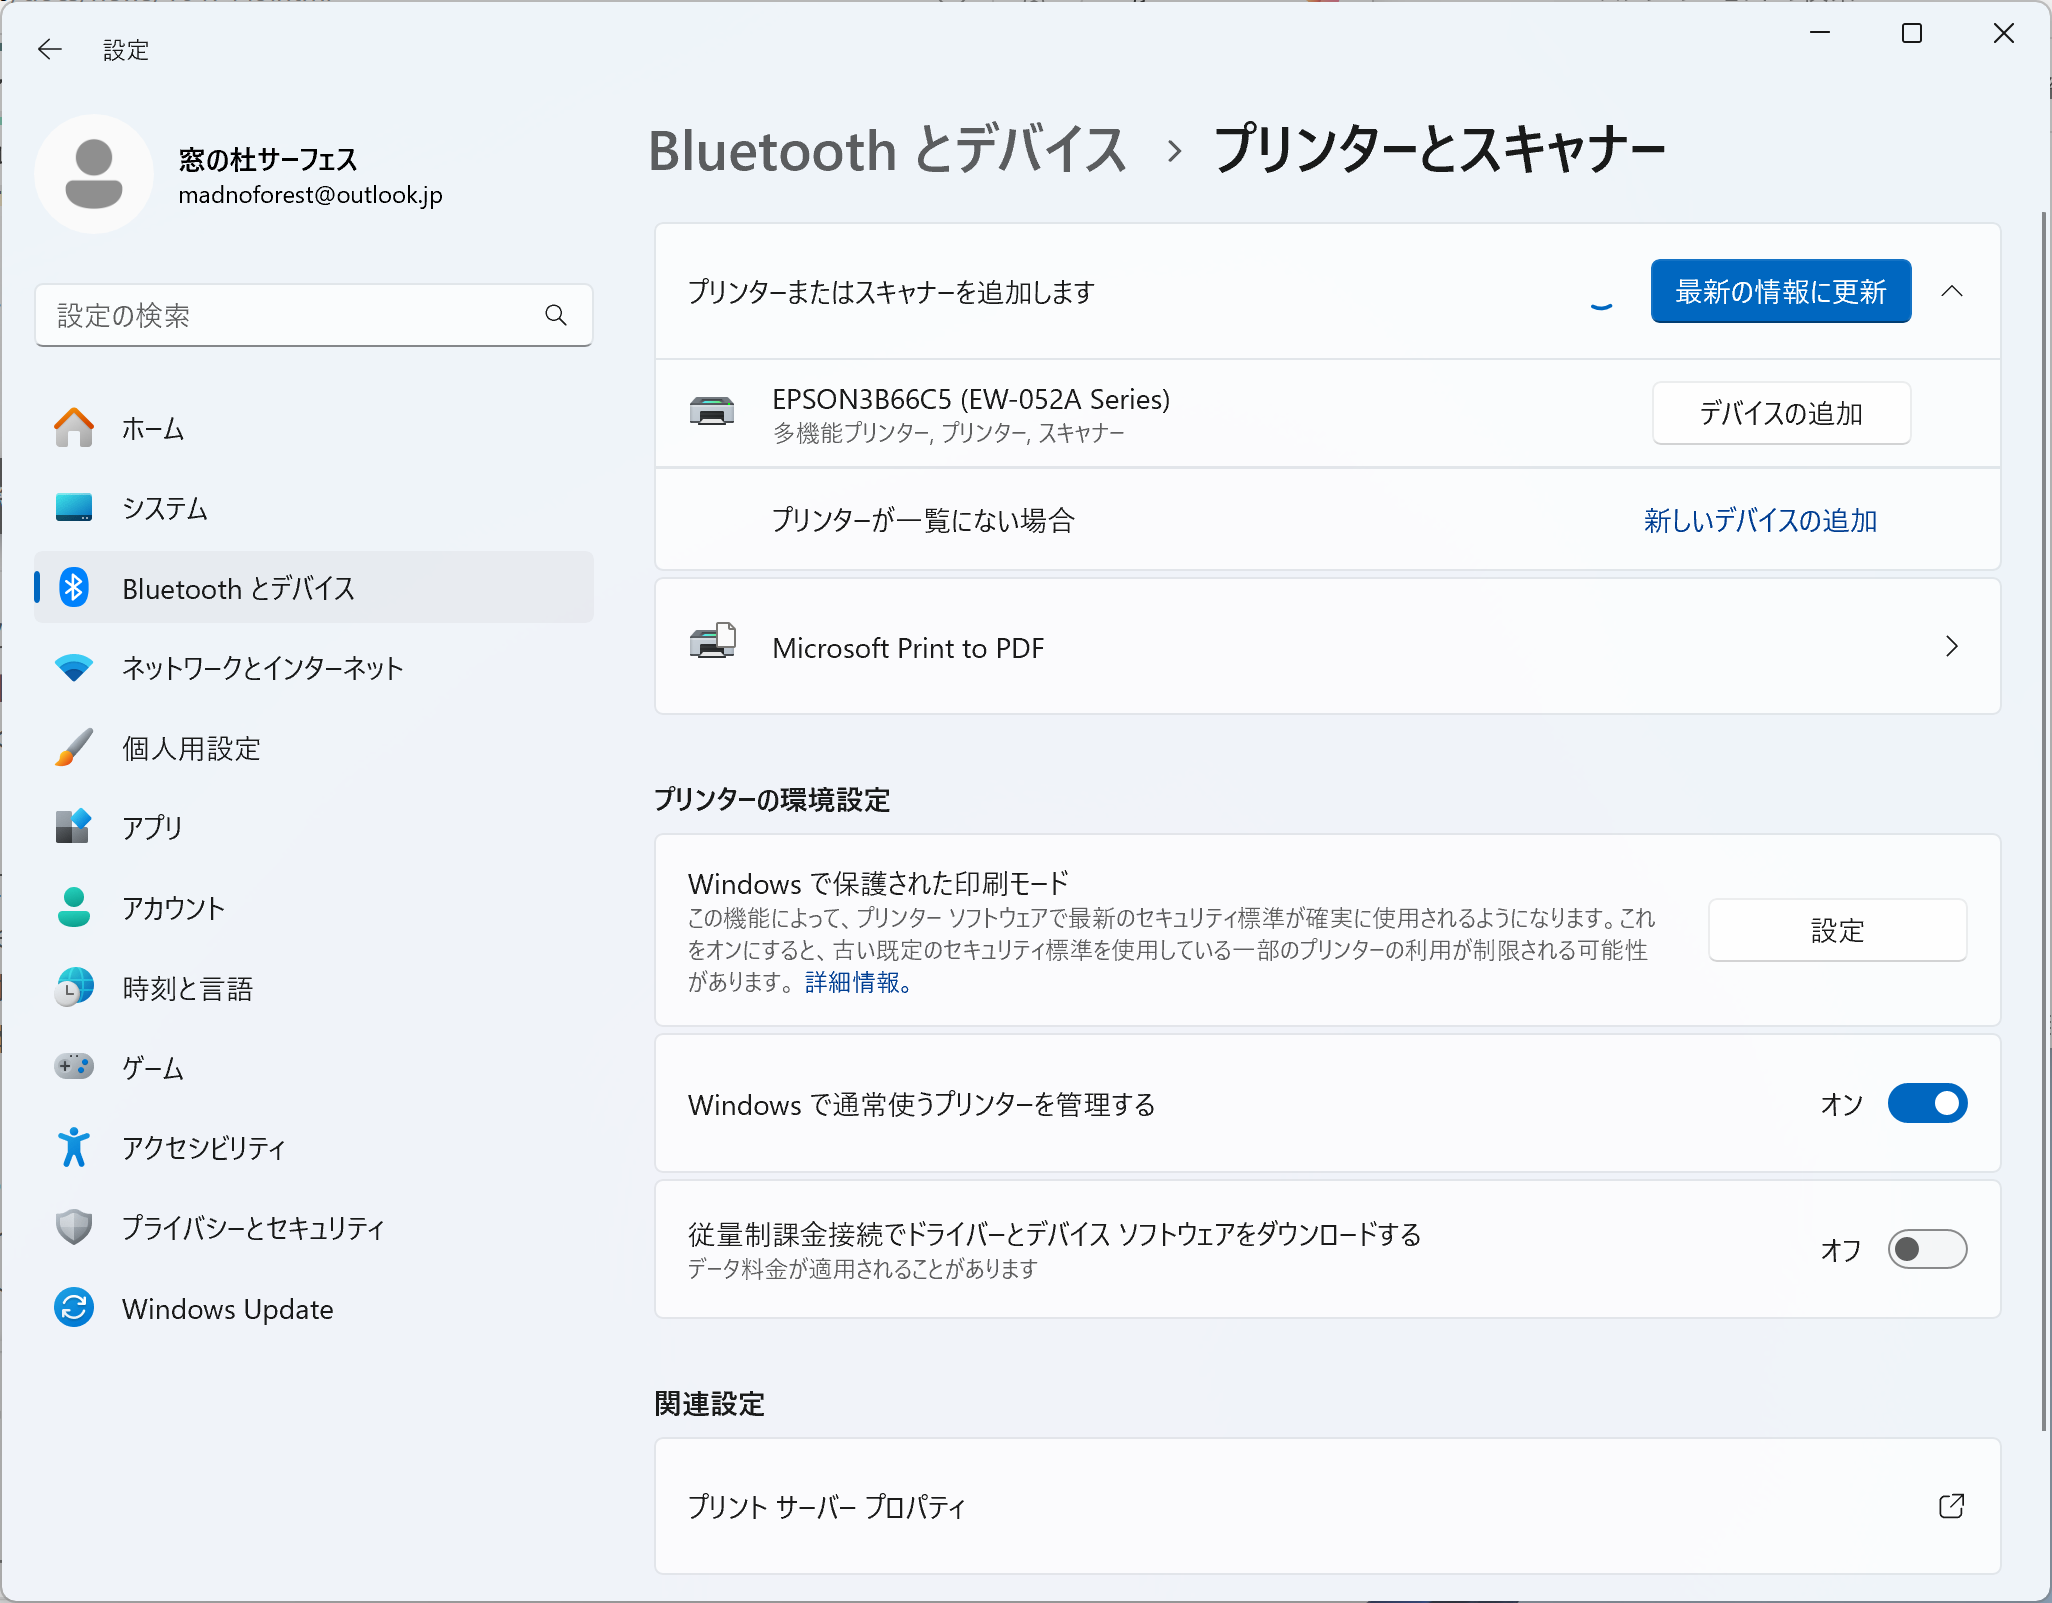
Task: Collapse the add printer or scanner section
Action: pyautogui.click(x=1953, y=291)
